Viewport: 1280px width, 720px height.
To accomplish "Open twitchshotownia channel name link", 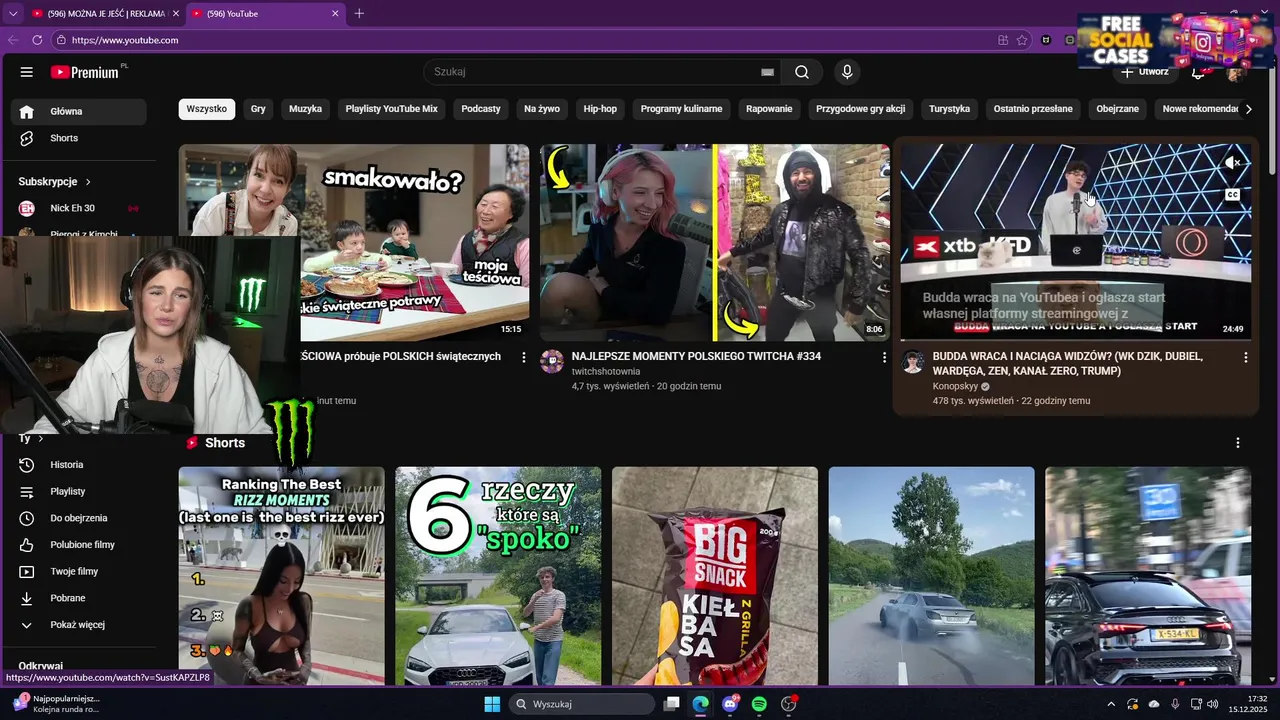I will click(606, 372).
